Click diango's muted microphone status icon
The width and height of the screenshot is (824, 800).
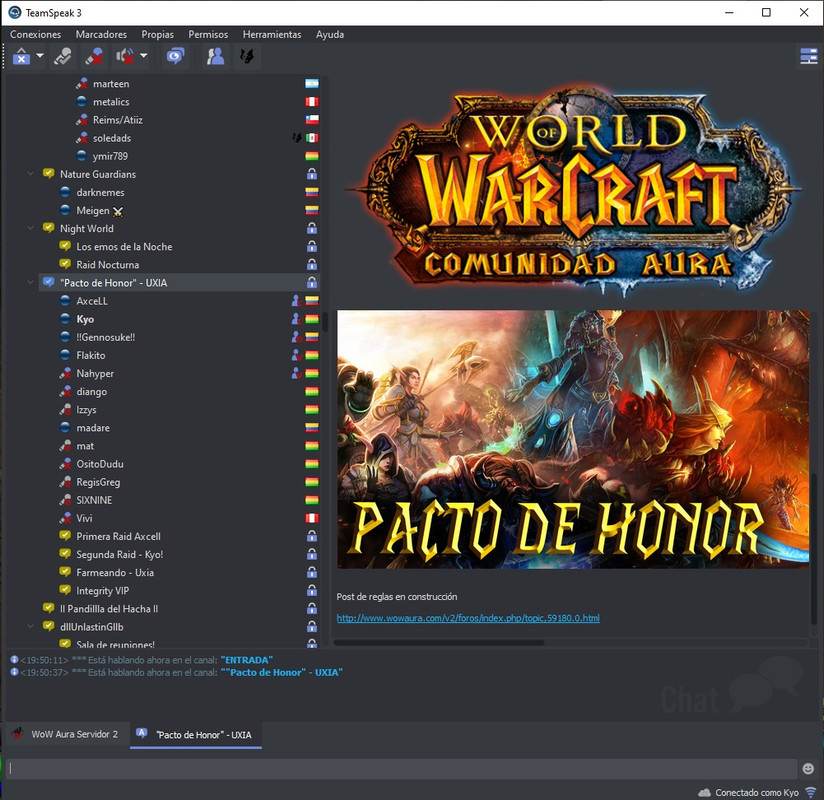65,392
